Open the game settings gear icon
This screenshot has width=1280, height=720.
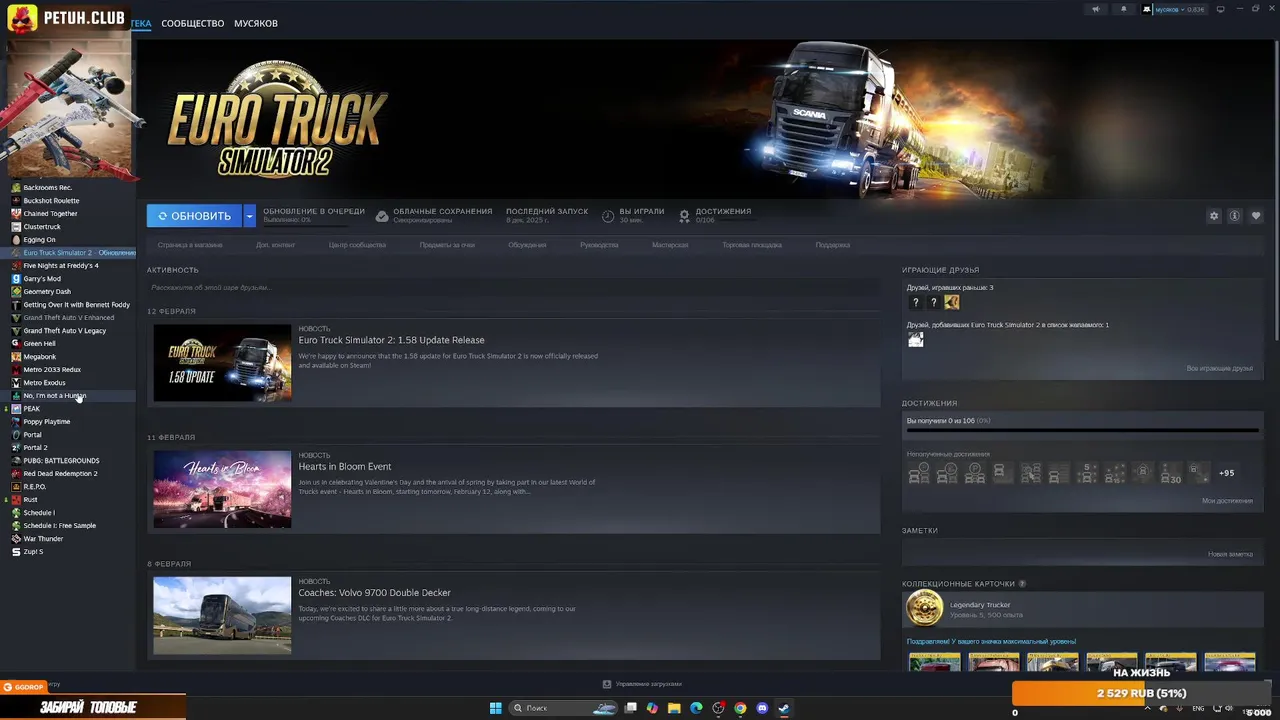(1214, 216)
